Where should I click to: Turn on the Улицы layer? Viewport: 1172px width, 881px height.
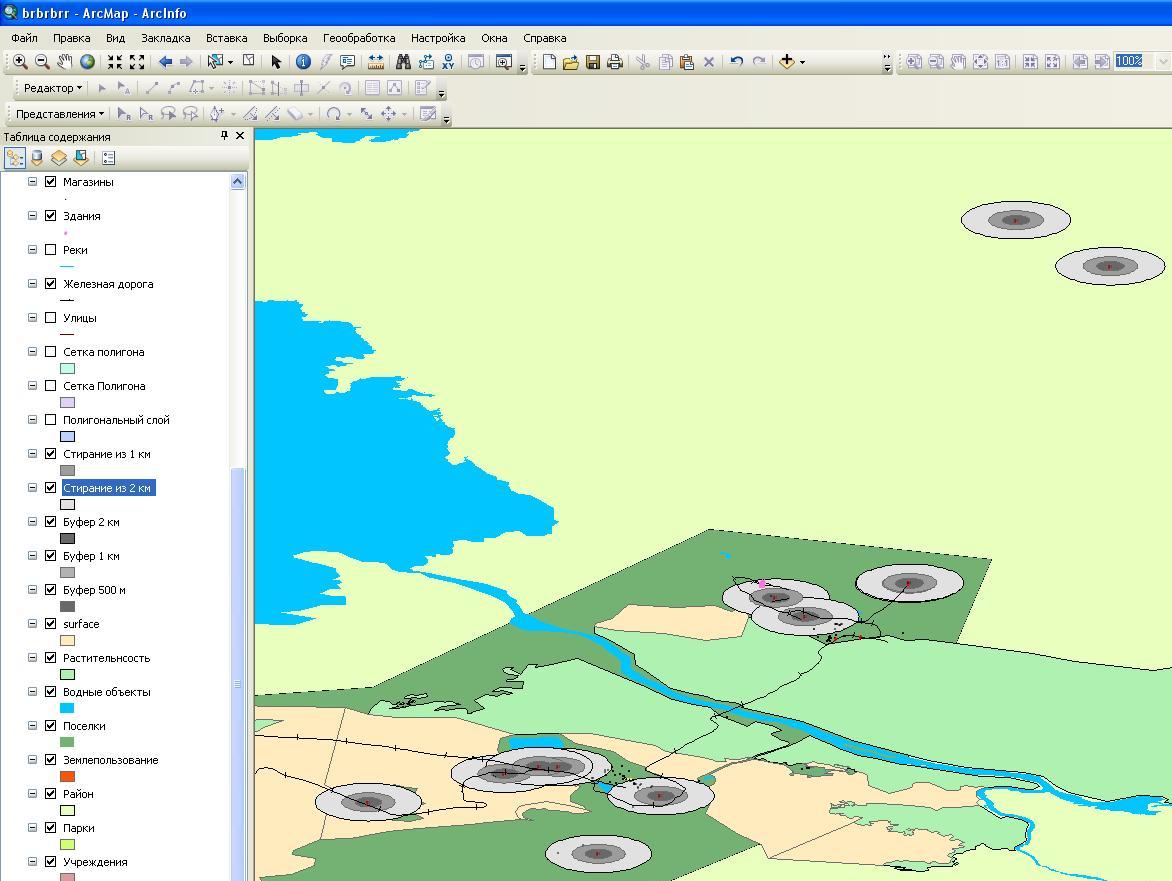coord(51,318)
